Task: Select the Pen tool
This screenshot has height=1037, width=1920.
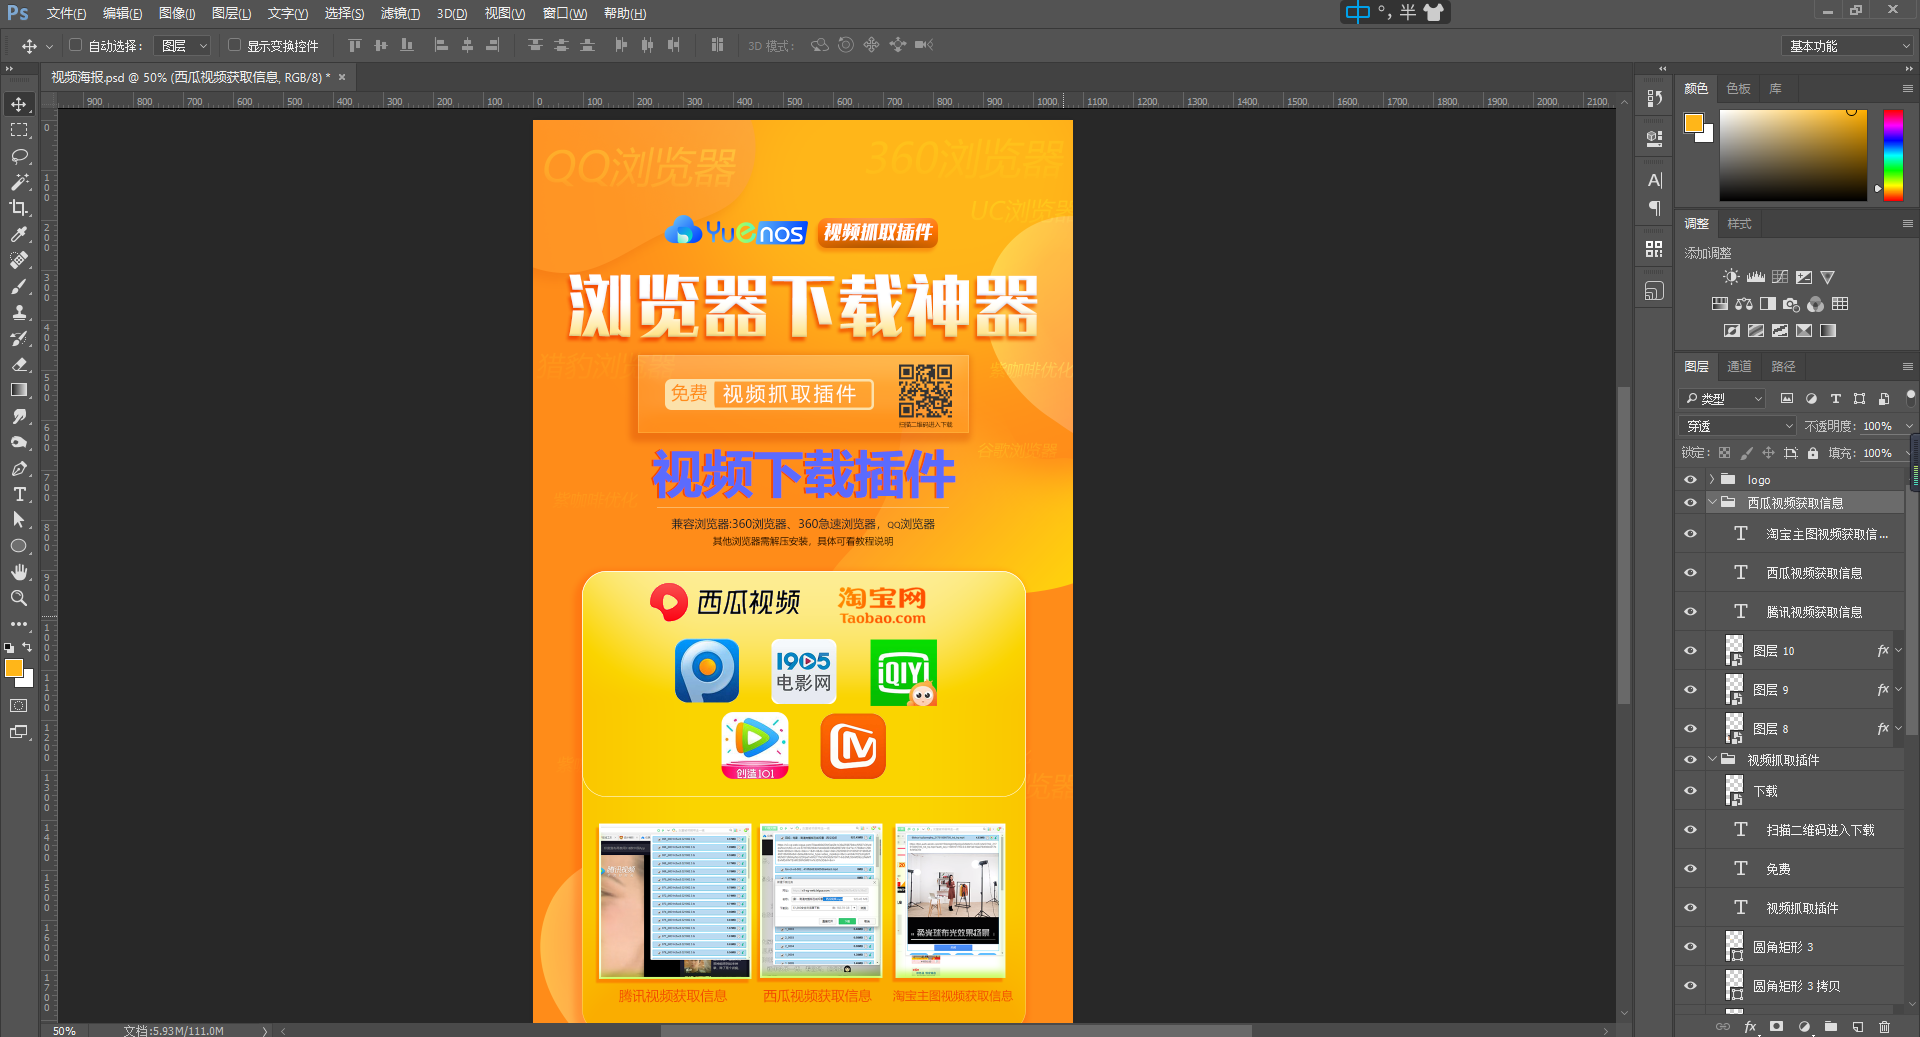Action: 19,468
